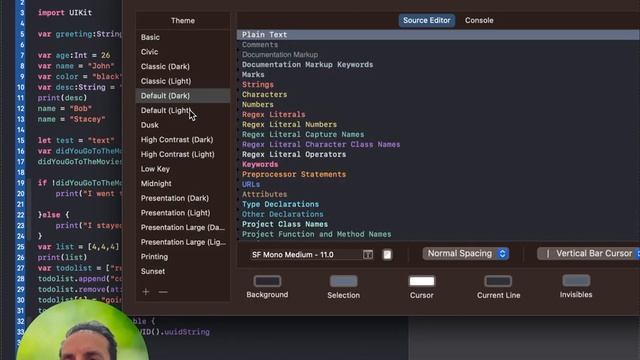Select the High Contrast (Dark) theme
640x360 pixels.
click(x=183, y=140)
